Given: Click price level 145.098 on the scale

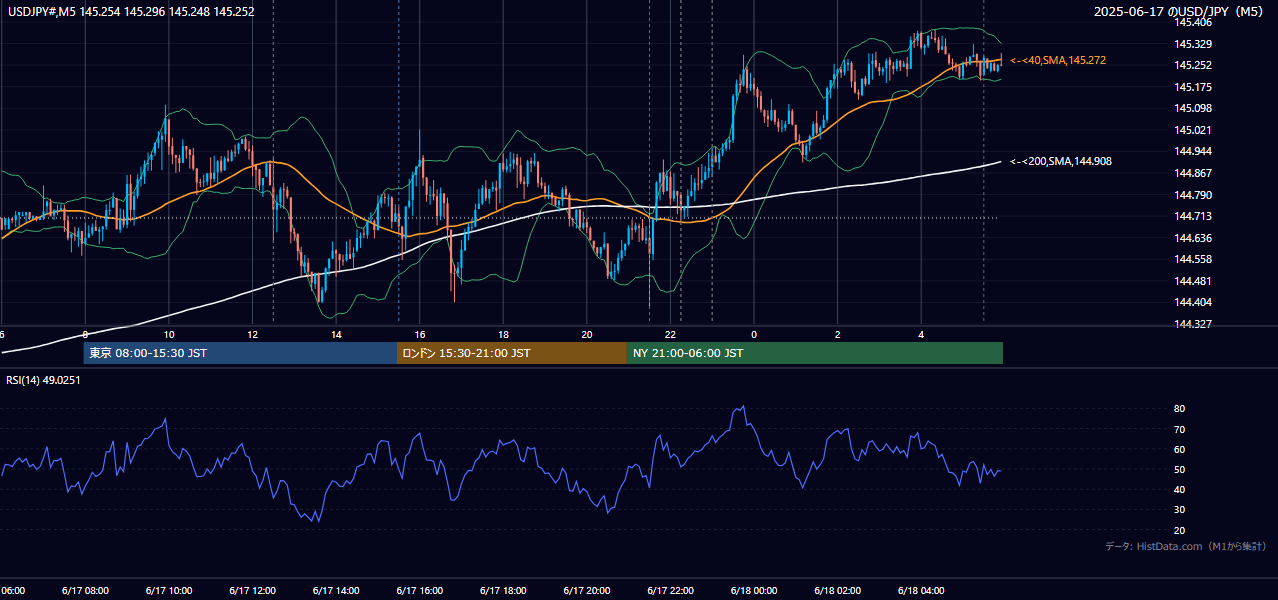Looking at the screenshot, I should pos(1193,108).
